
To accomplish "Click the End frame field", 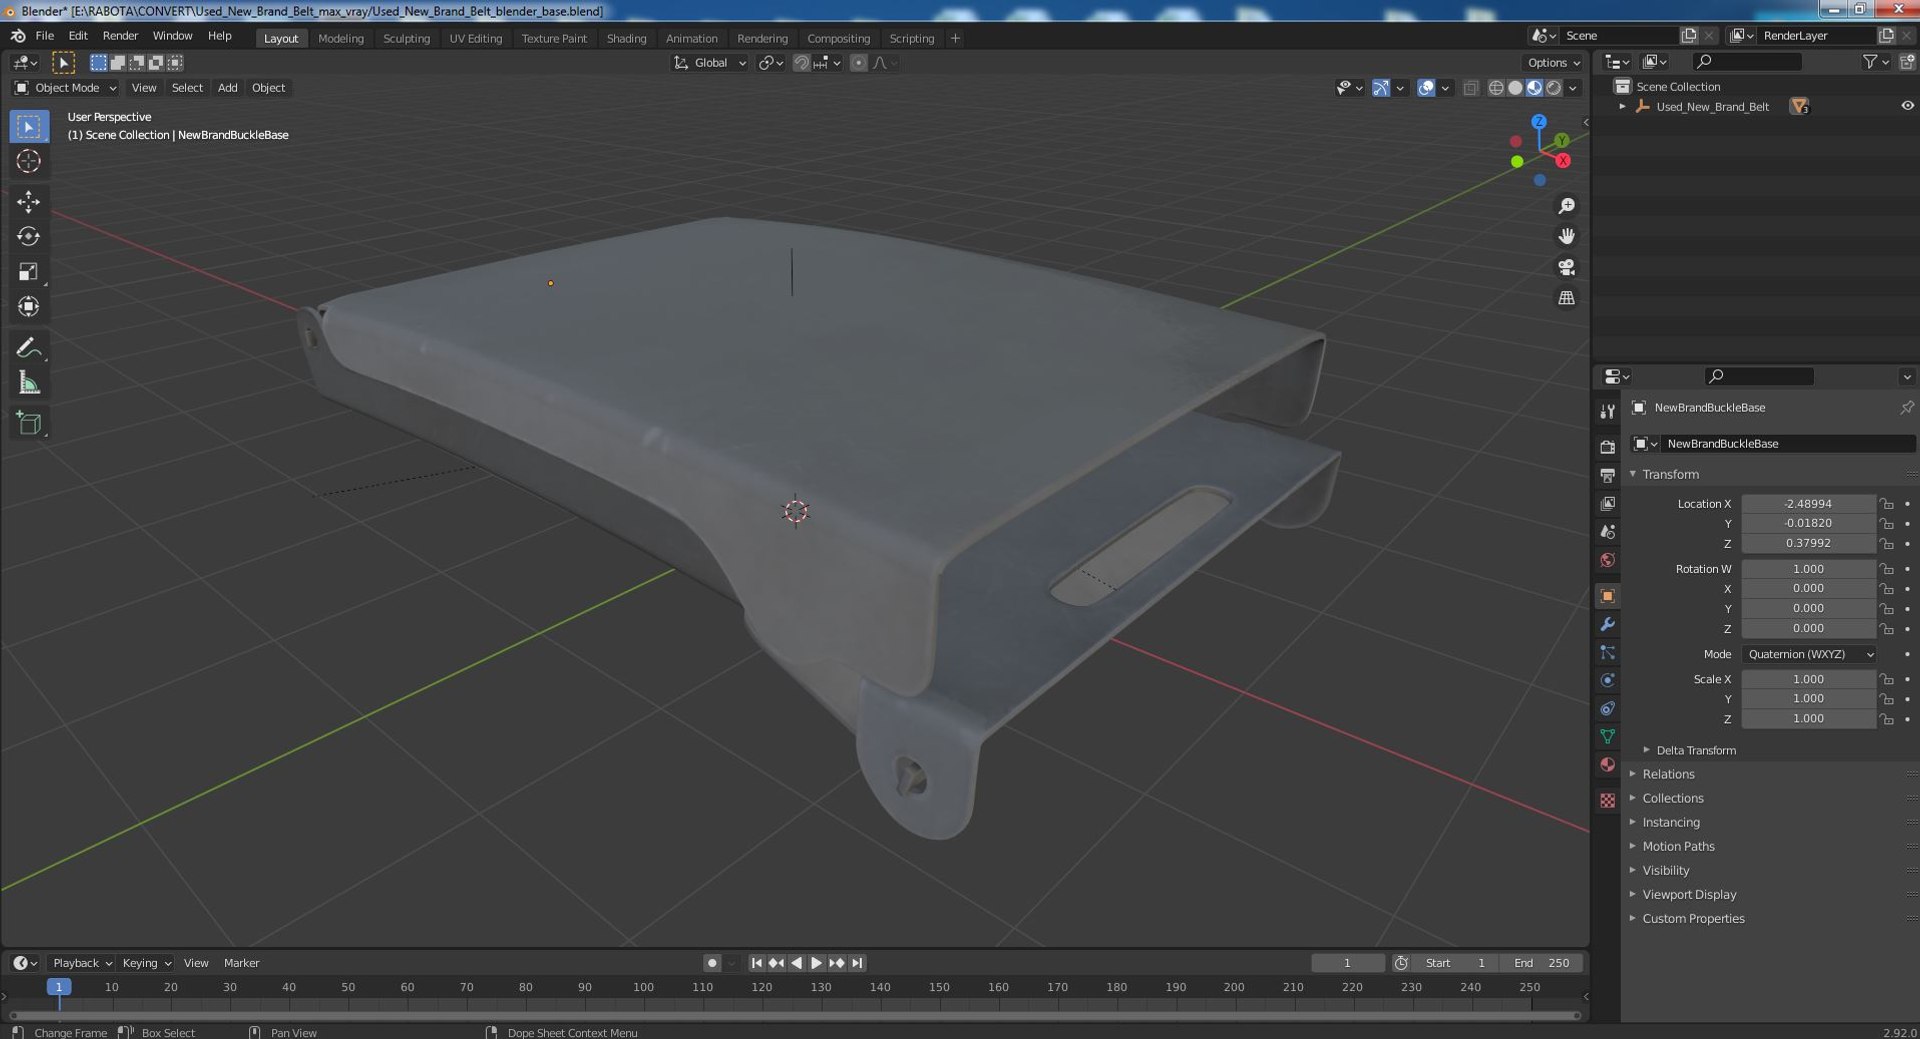I will [1541, 963].
